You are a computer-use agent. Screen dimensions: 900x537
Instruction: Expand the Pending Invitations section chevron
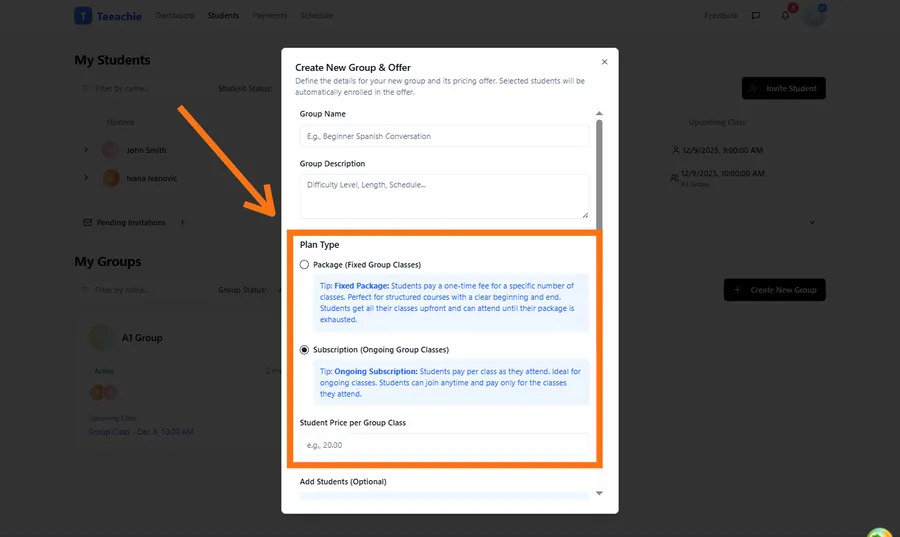812,223
